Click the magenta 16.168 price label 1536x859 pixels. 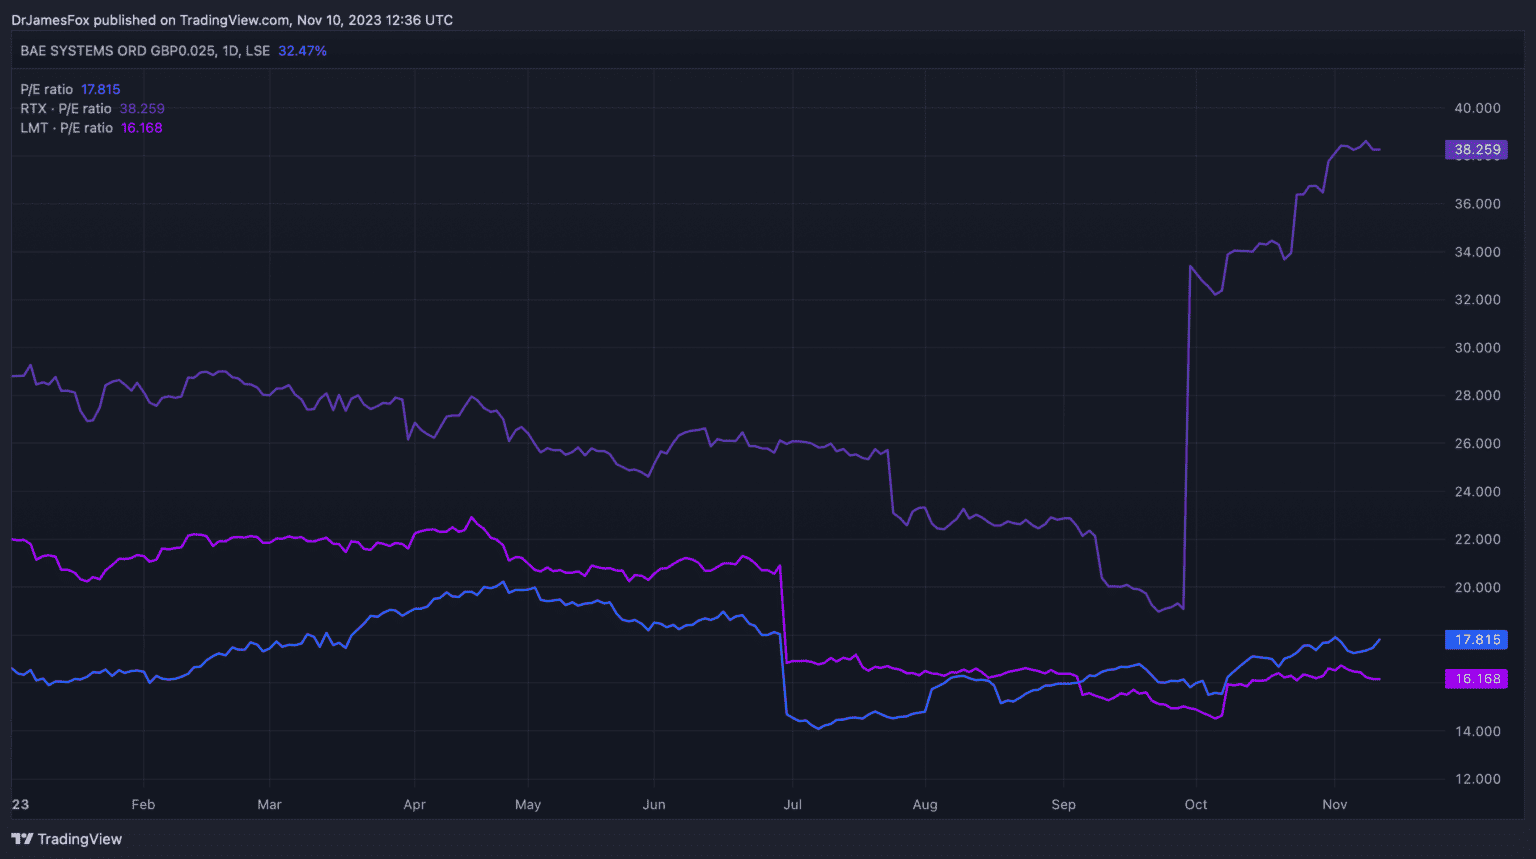click(1476, 679)
